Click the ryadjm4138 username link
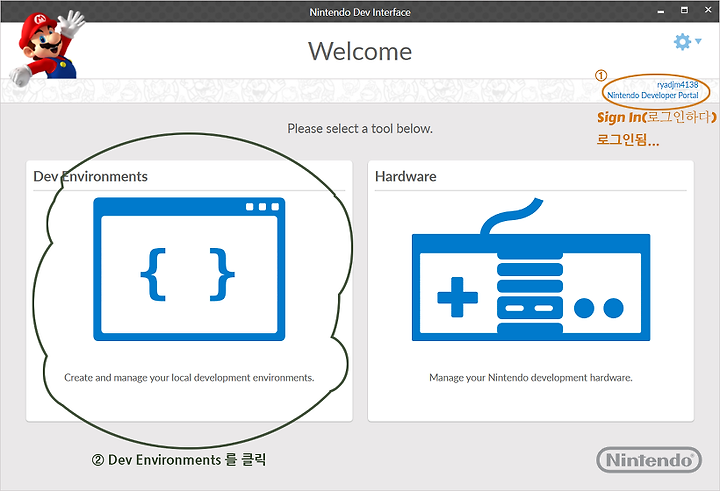Screen dimensions: 720x491 677,85
